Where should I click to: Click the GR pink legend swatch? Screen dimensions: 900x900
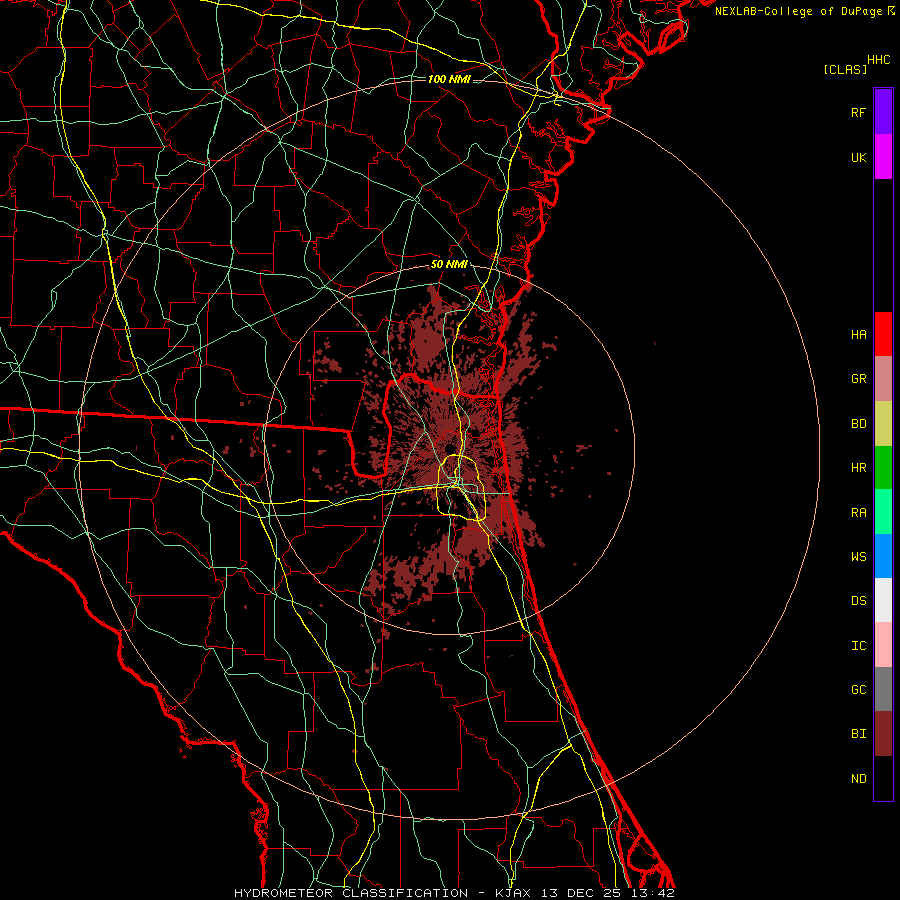tap(883, 378)
